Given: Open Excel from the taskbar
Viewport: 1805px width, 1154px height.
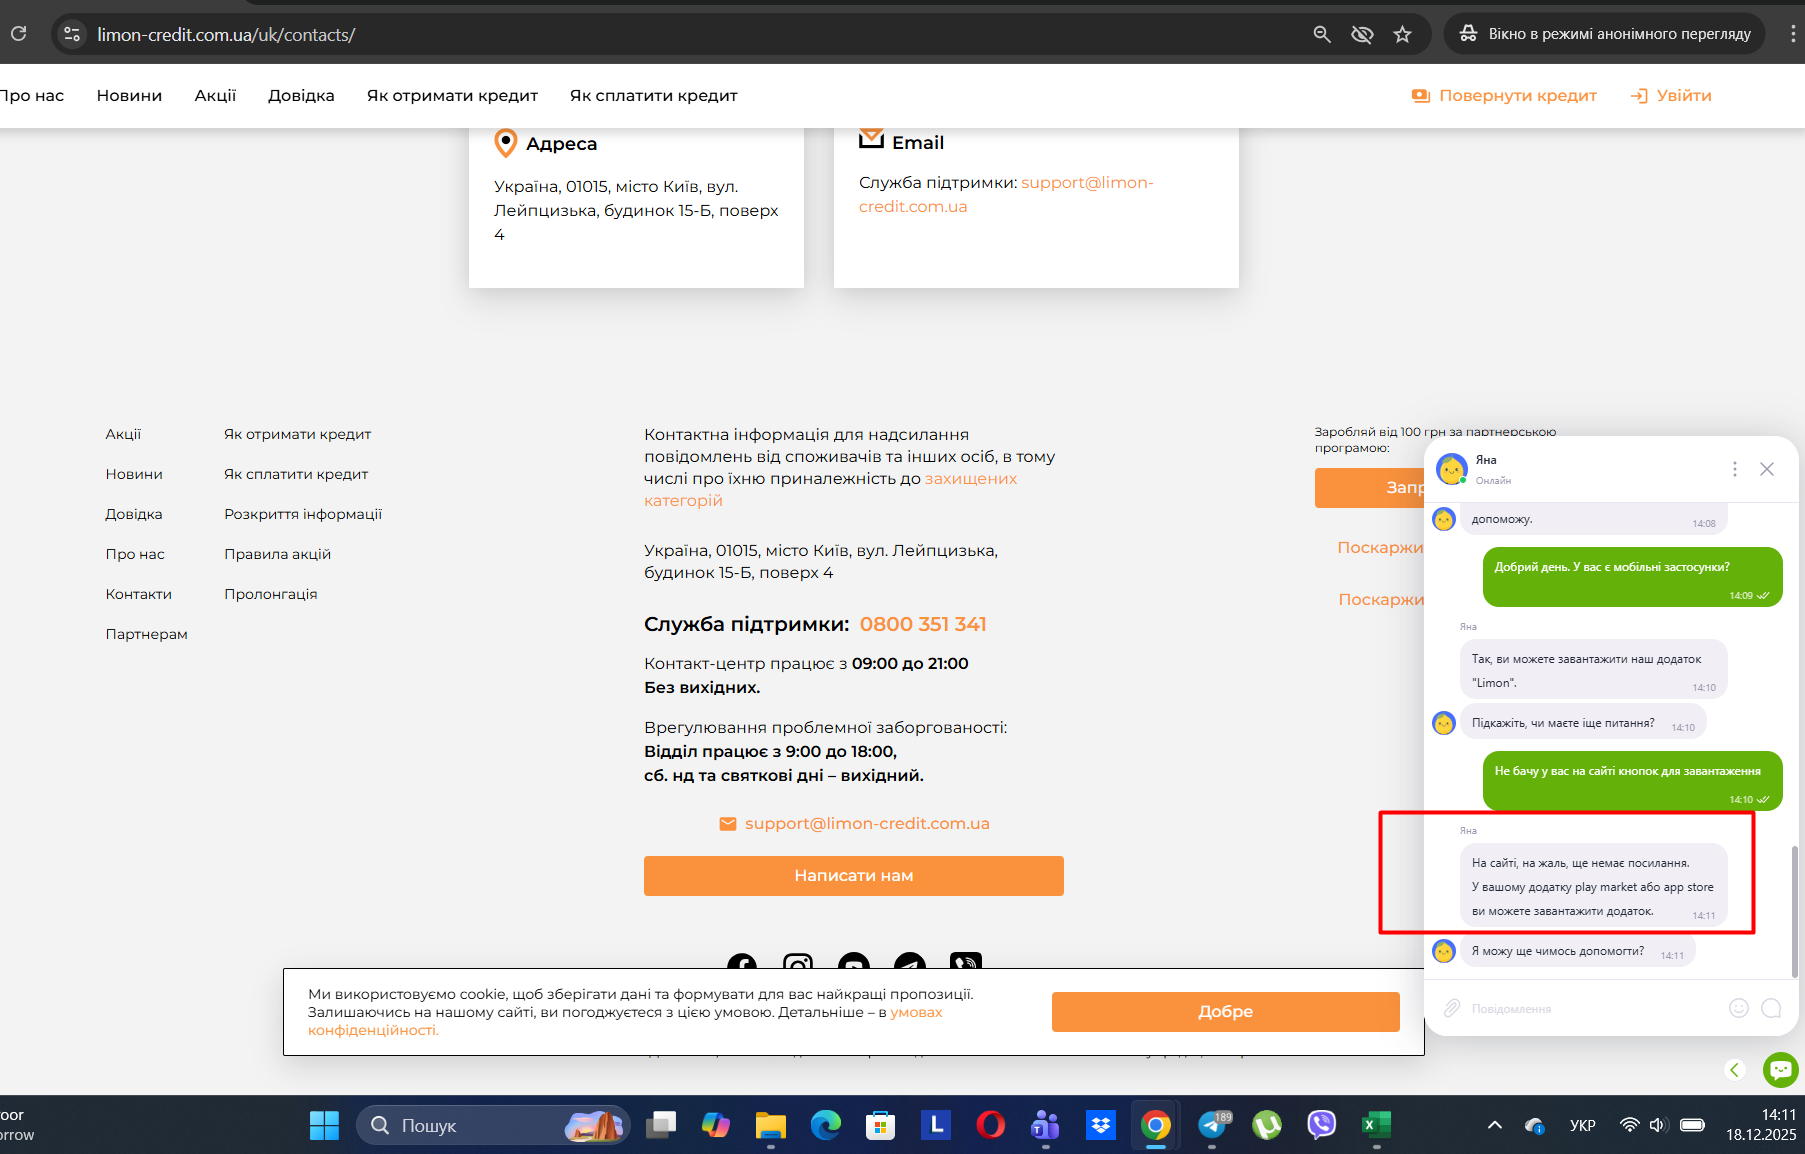Looking at the screenshot, I should 1376,1126.
